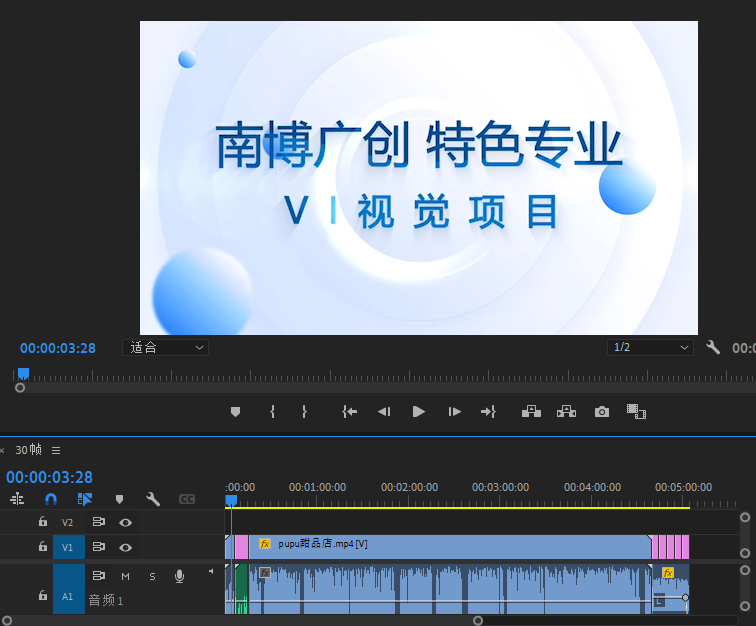Open the zoom level dropdown showing 适合
Viewport: 756px width, 626px height.
(165, 347)
